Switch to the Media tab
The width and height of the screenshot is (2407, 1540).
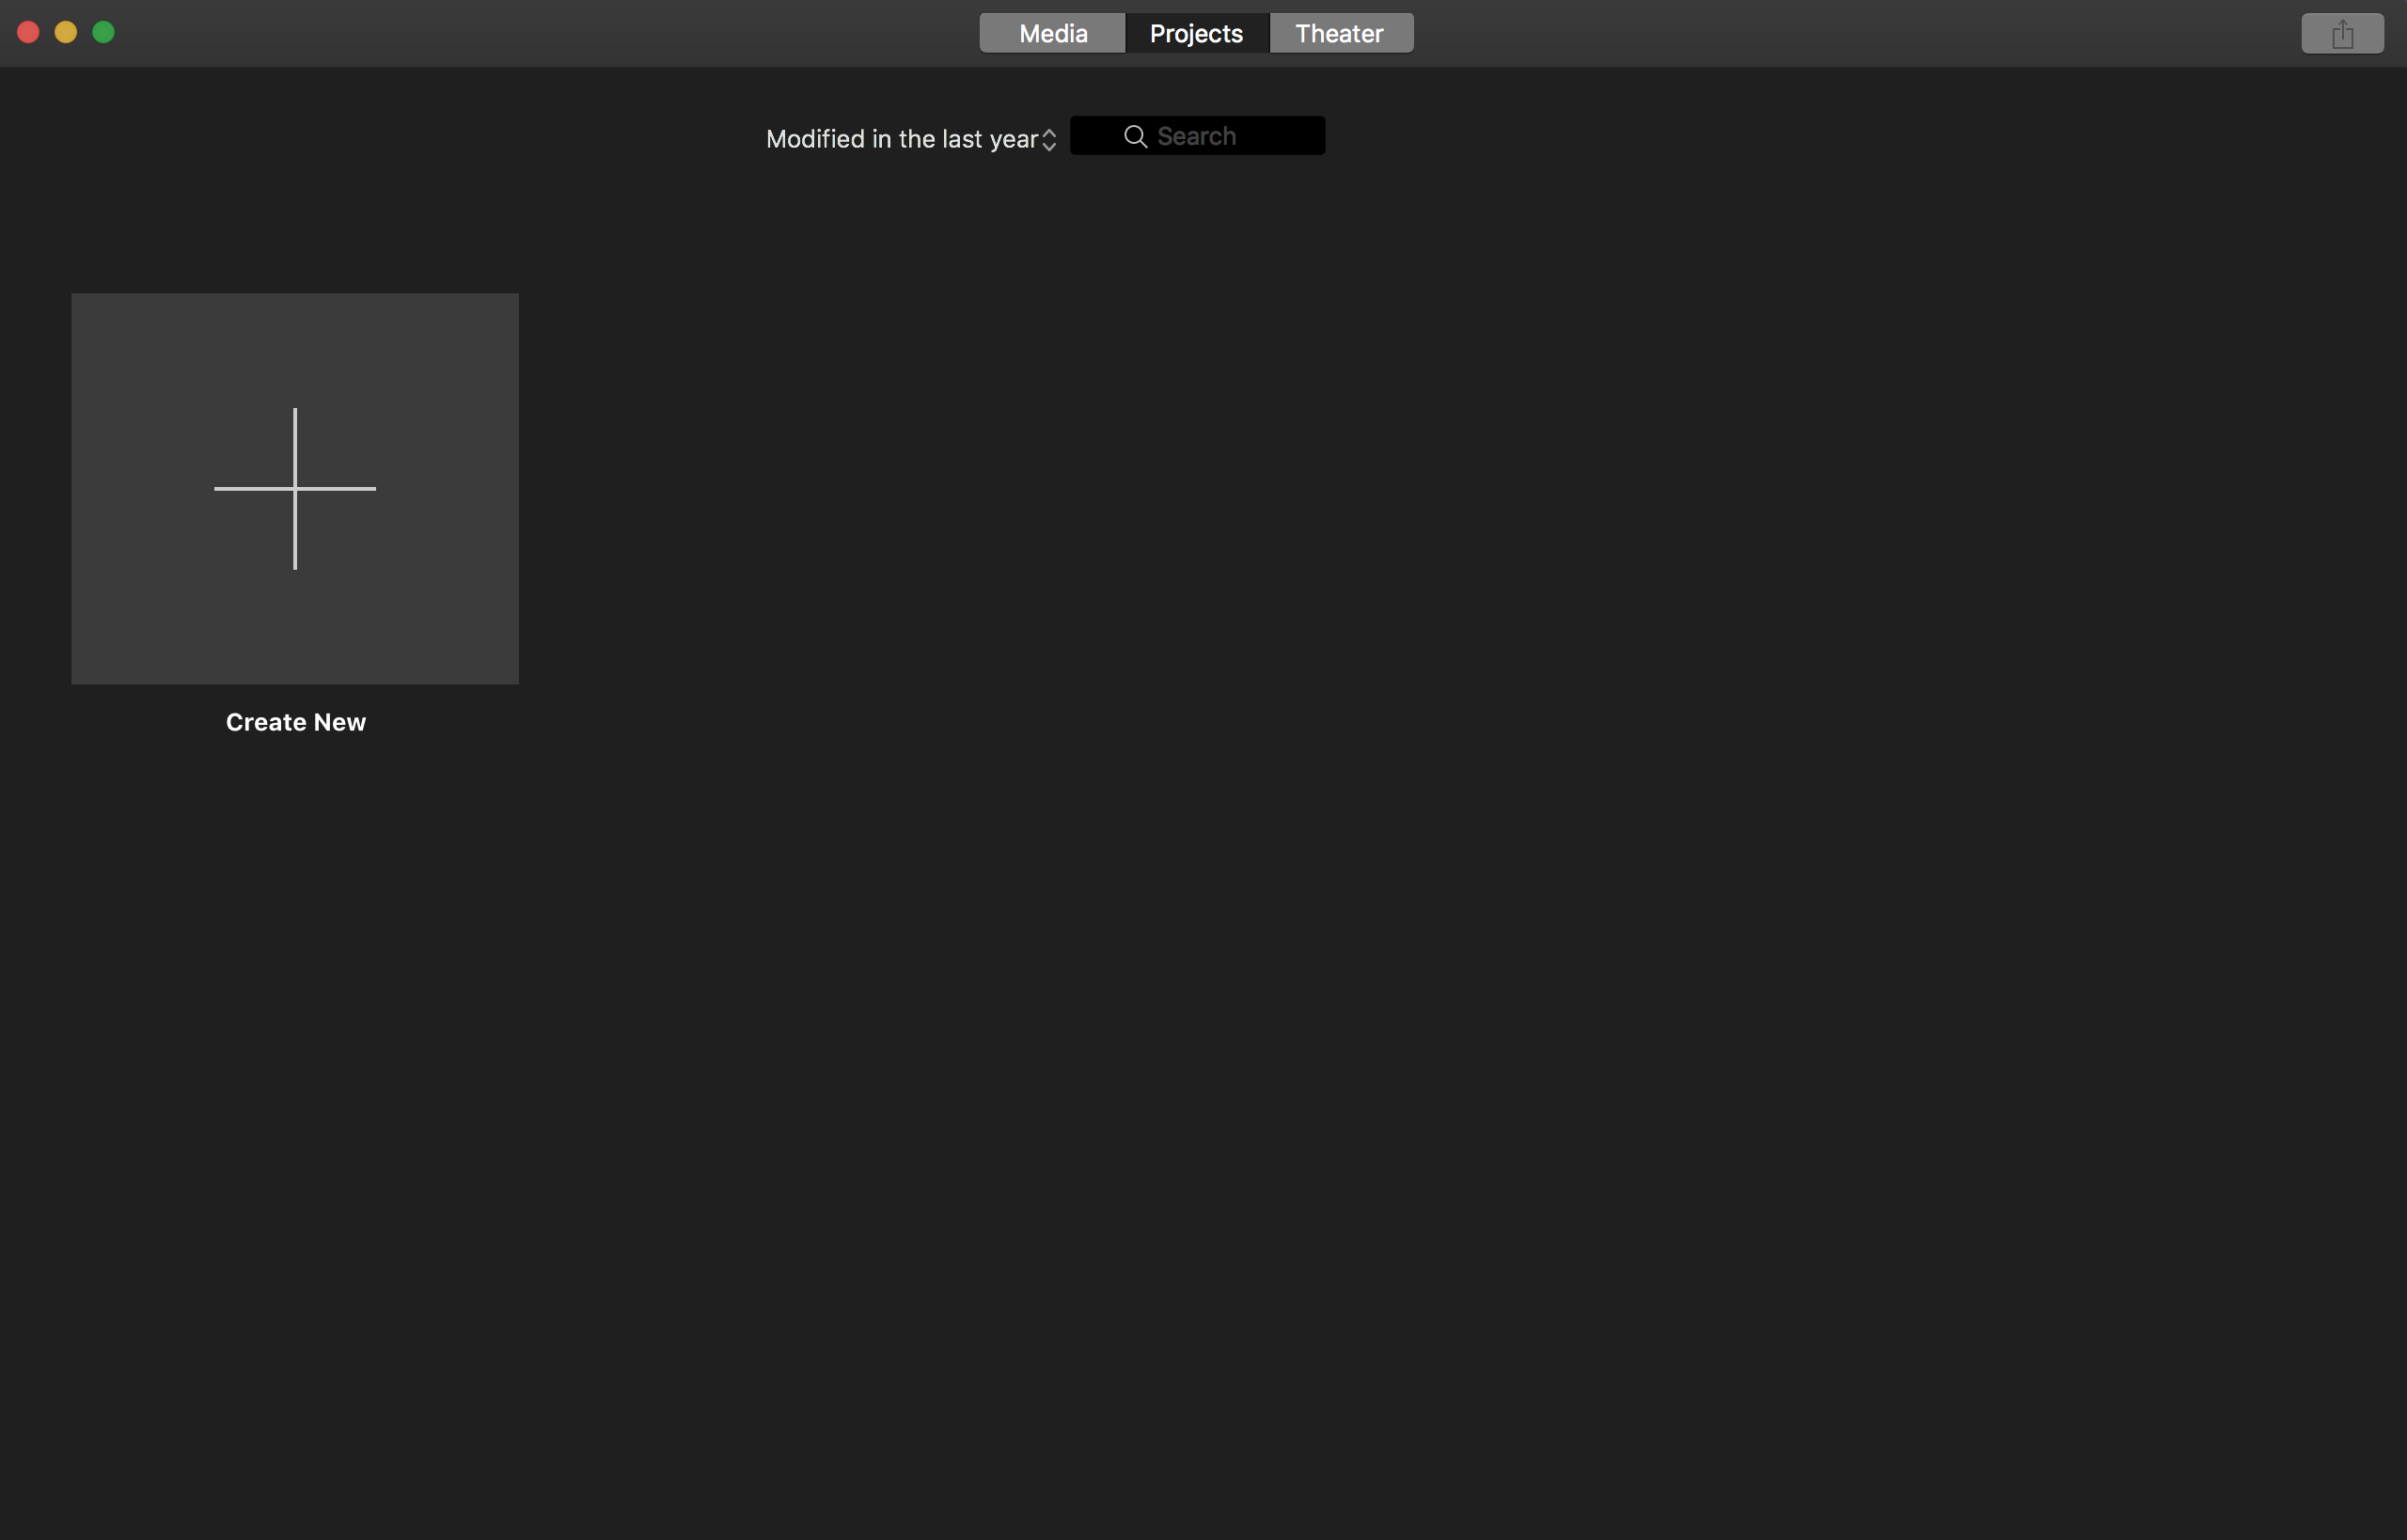point(1052,34)
